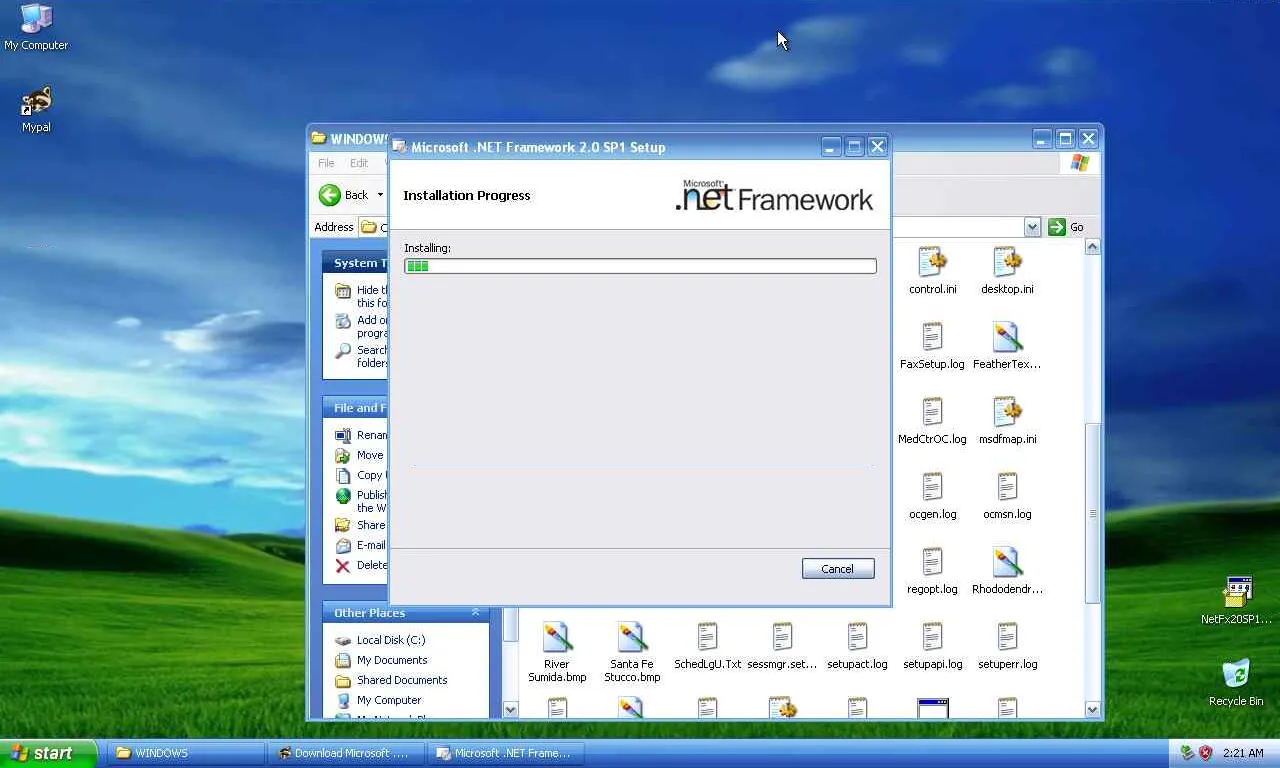1280x768 pixels.
Task: Open the File menu in WINDOWS explorer
Action: (326, 163)
